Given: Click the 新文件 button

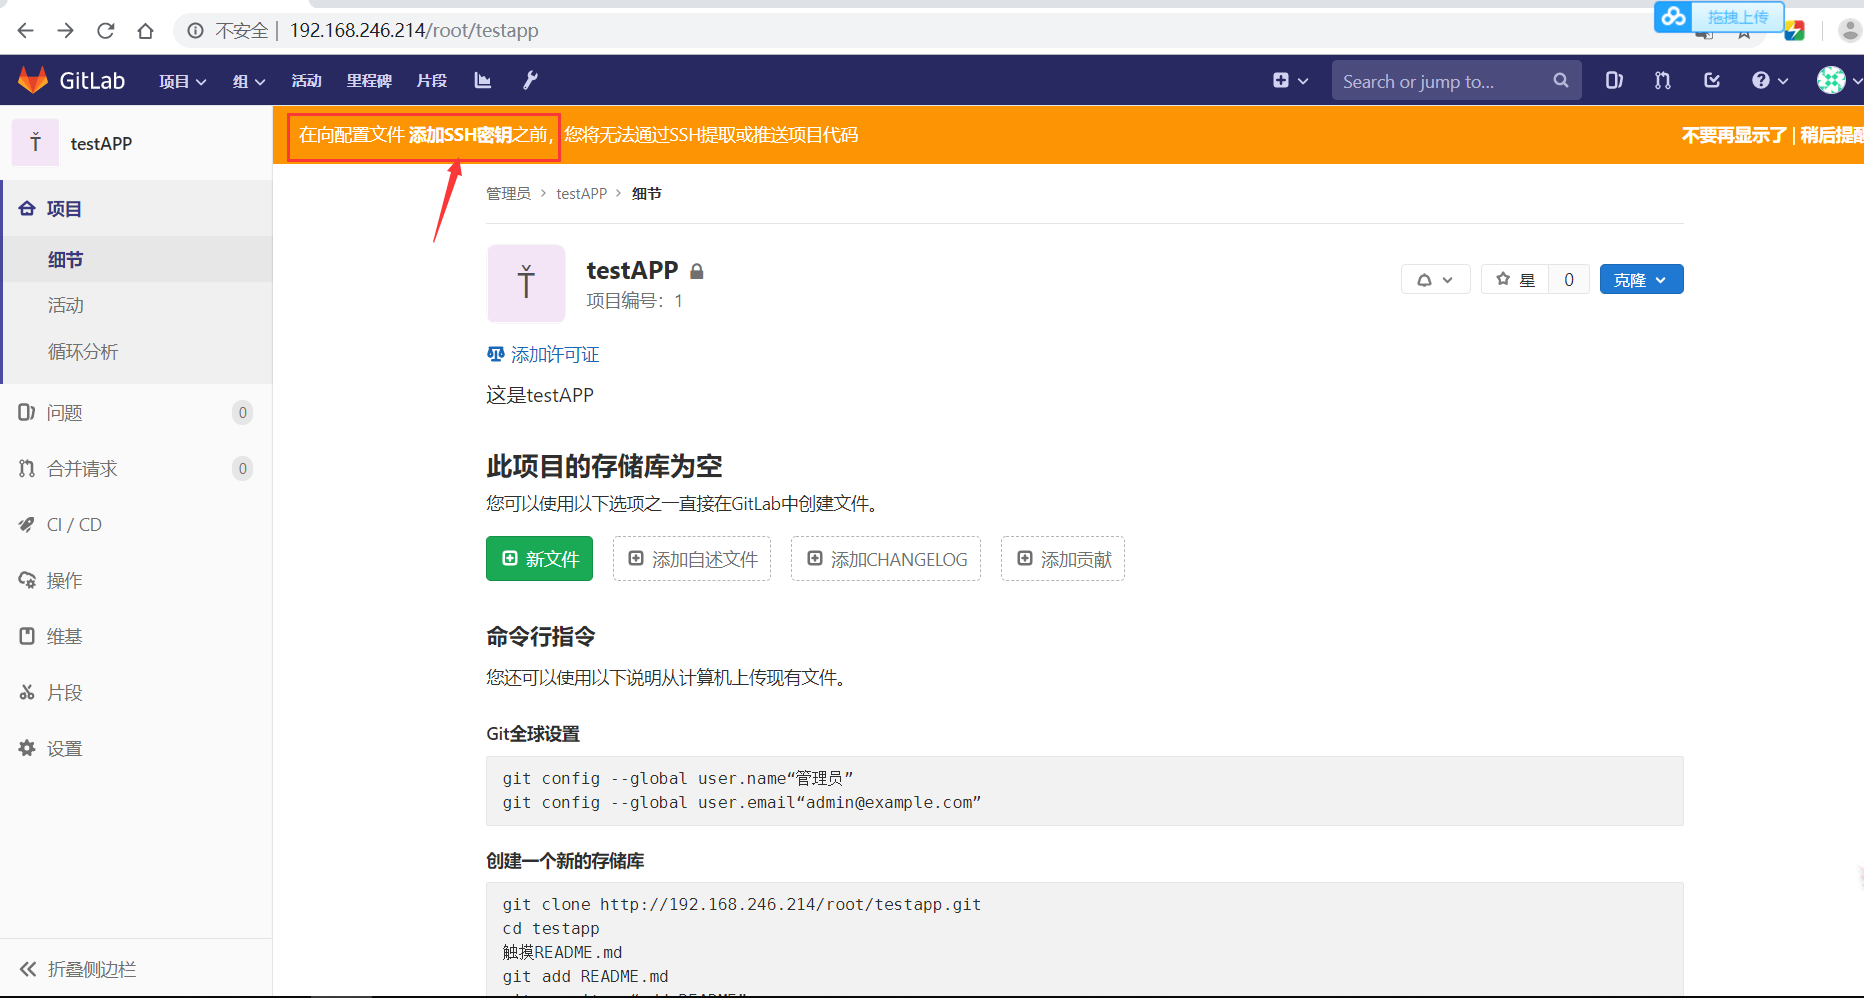Looking at the screenshot, I should click(x=539, y=558).
